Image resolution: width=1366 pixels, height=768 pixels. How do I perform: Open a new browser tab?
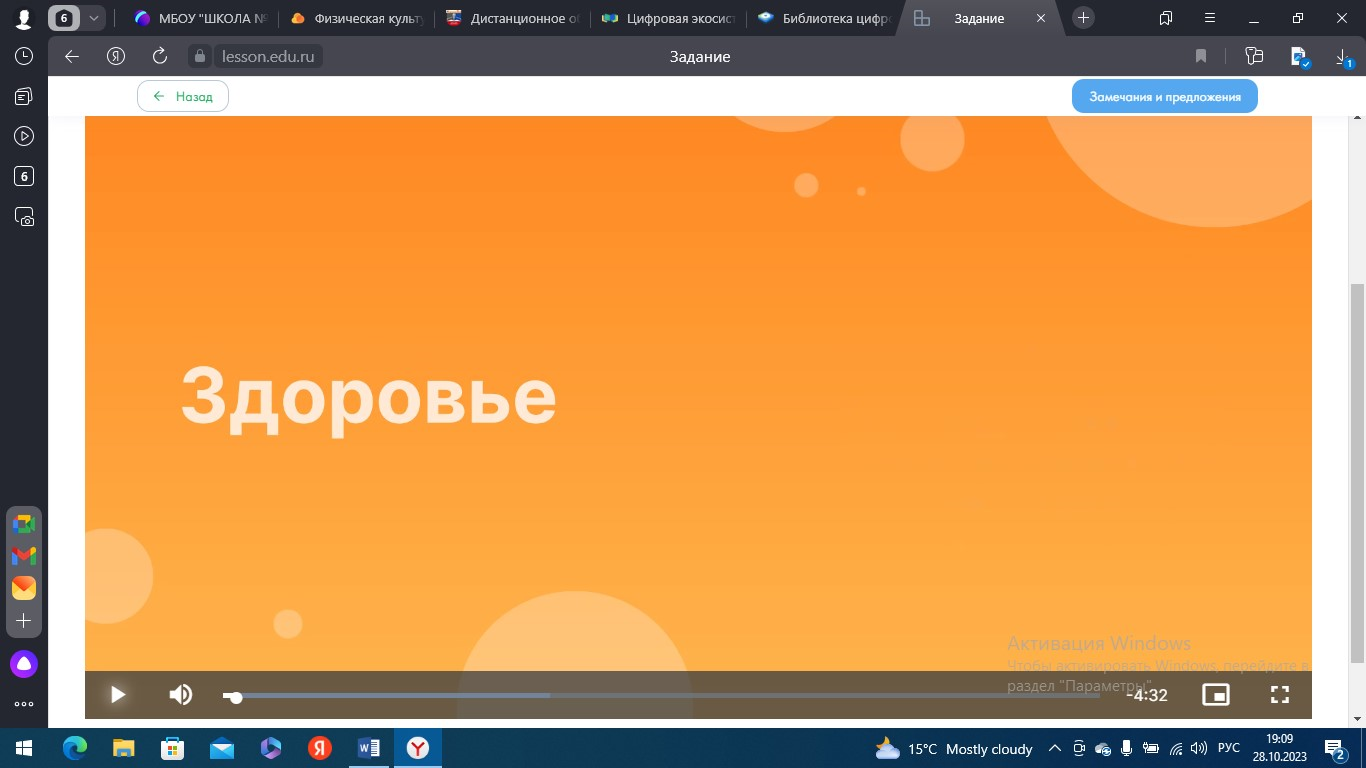1084,18
